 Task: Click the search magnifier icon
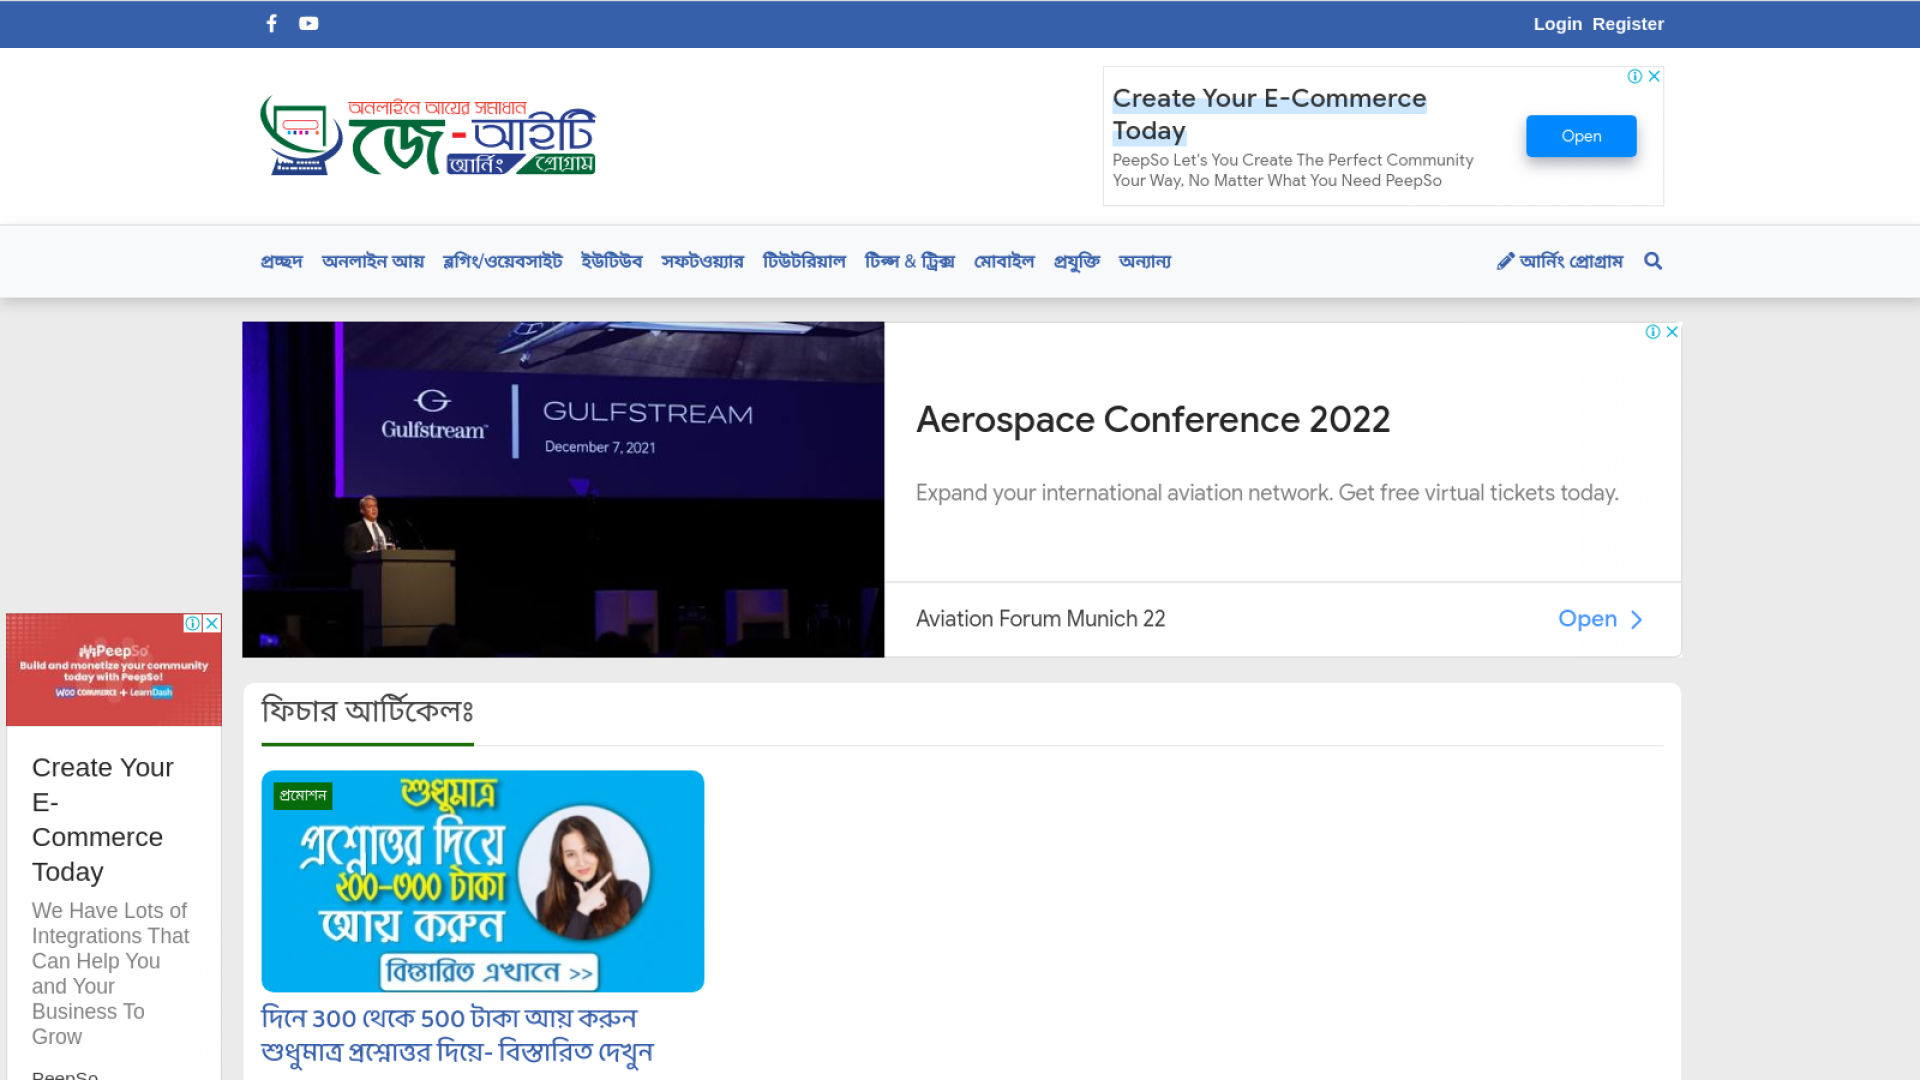1653,261
